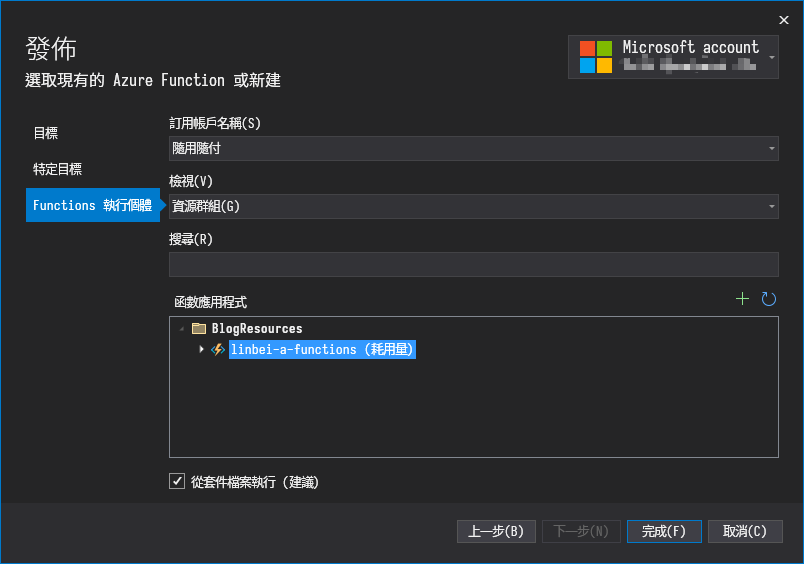Toggle the run from package file checkbox
804x564 pixels.
point(177,481)
